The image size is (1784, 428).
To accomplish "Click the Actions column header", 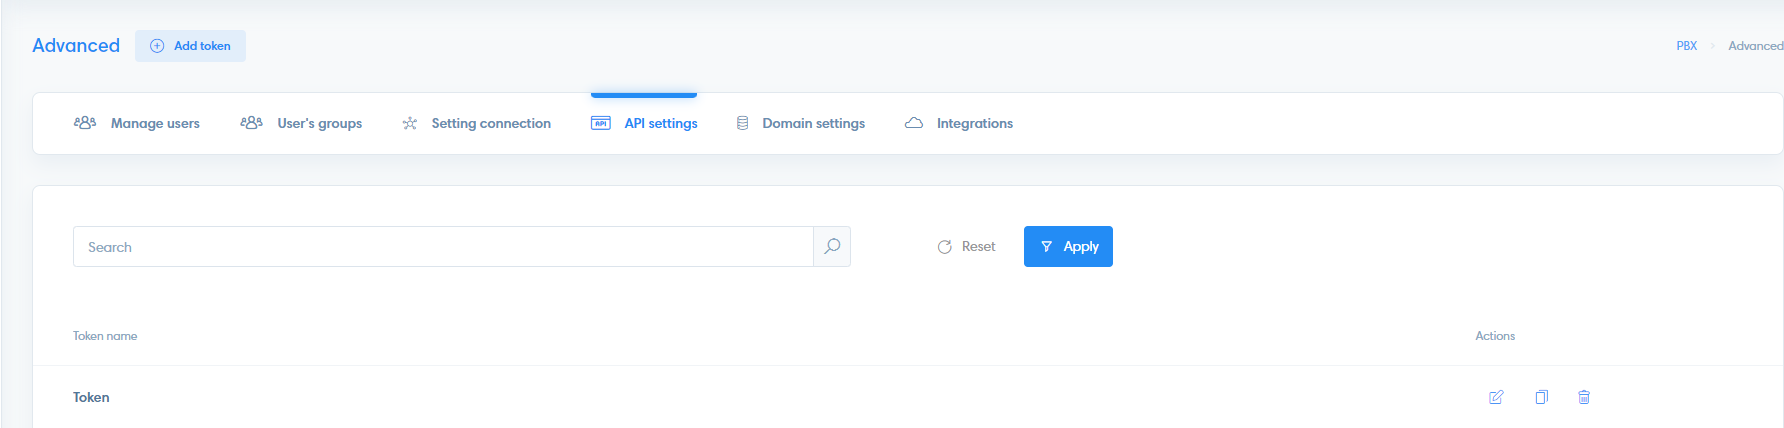I will pos(1495,336).
